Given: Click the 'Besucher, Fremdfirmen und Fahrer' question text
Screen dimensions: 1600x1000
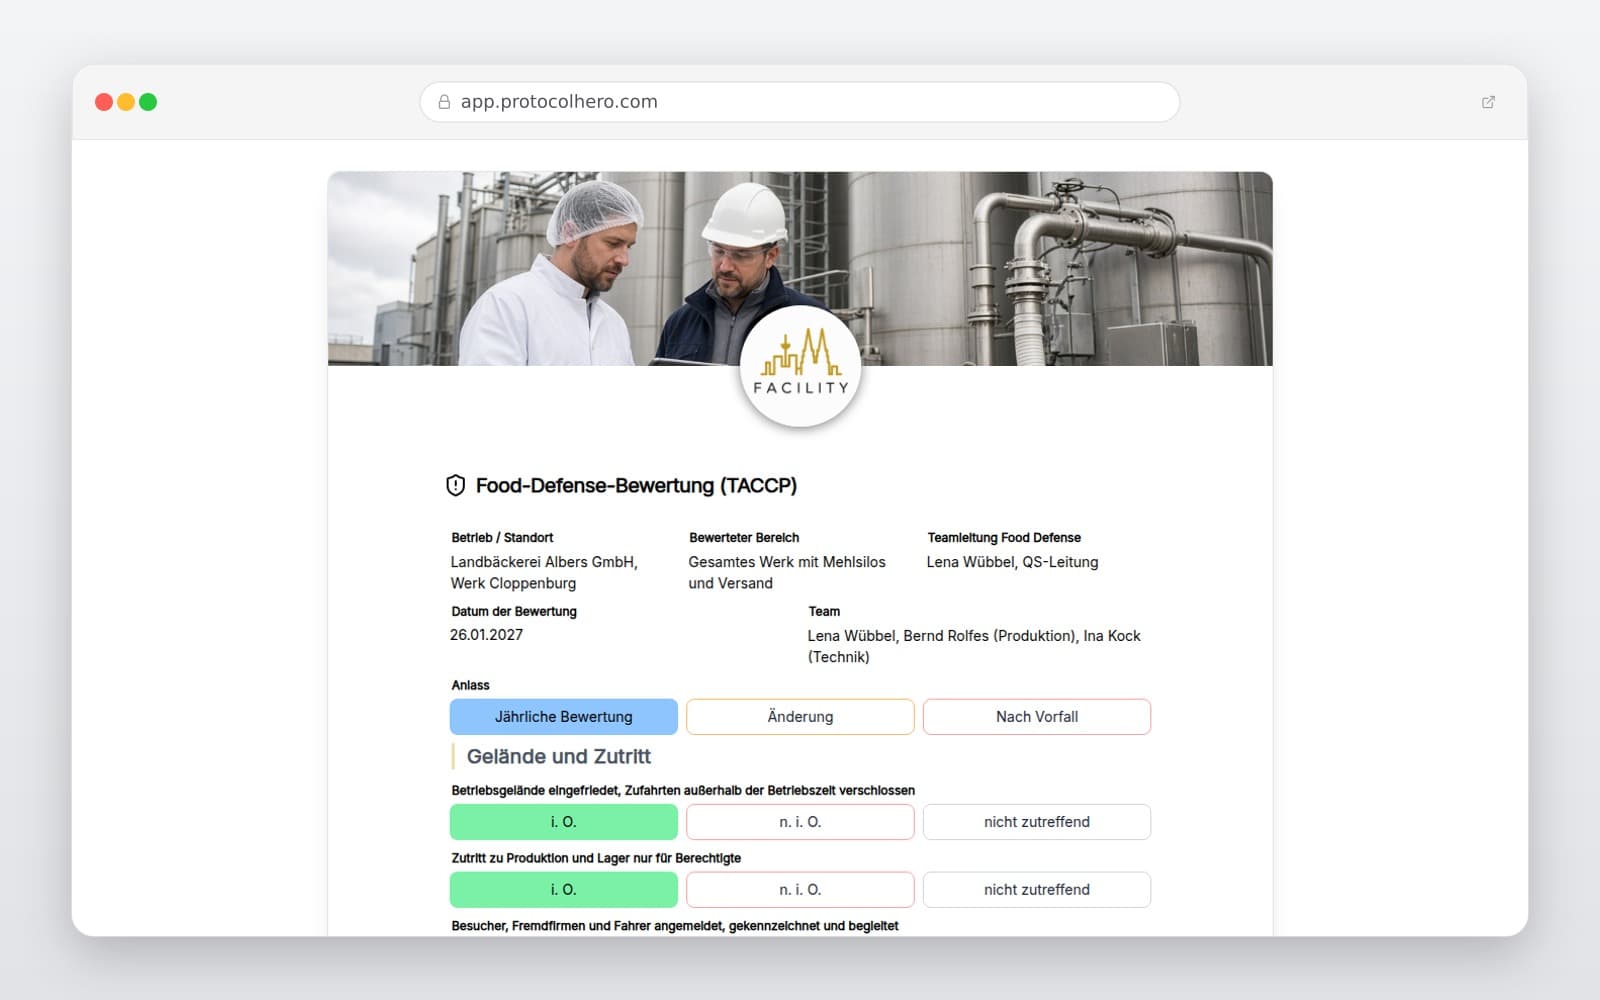Looking at the screenshot, I should 675,926.
